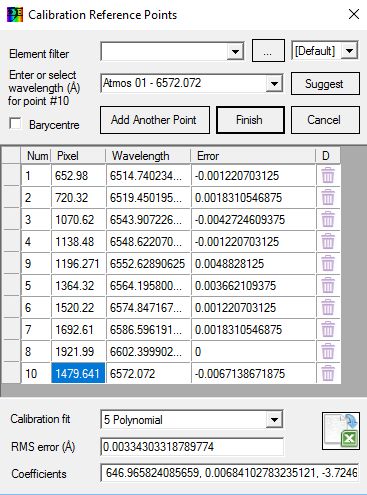Viewport: 367px width, 495px height.
Task: Select wavelength cell 6602.399902...
Action: point(148,351)
